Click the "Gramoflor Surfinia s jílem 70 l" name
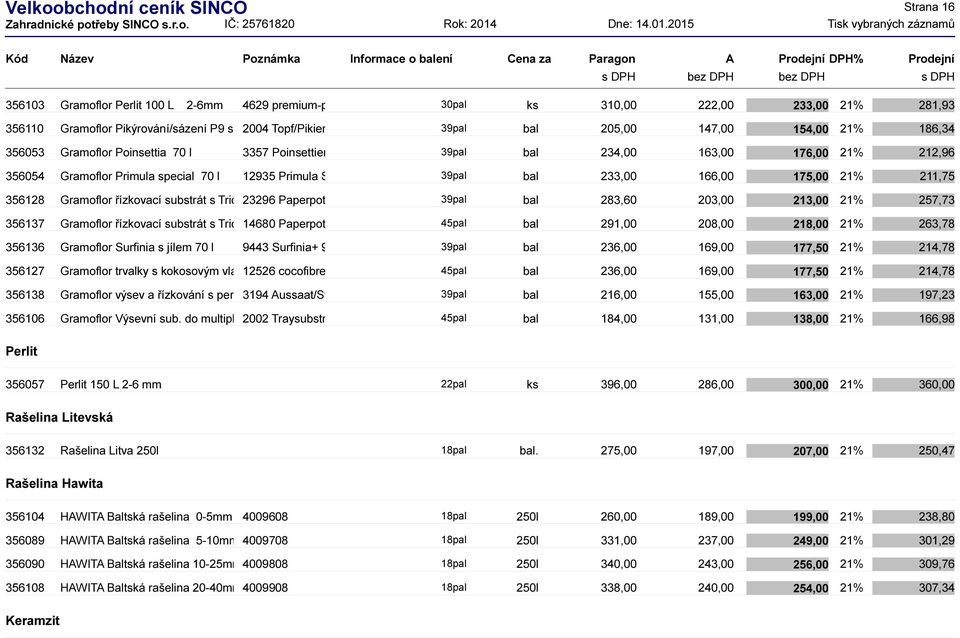 coord(137,247)
